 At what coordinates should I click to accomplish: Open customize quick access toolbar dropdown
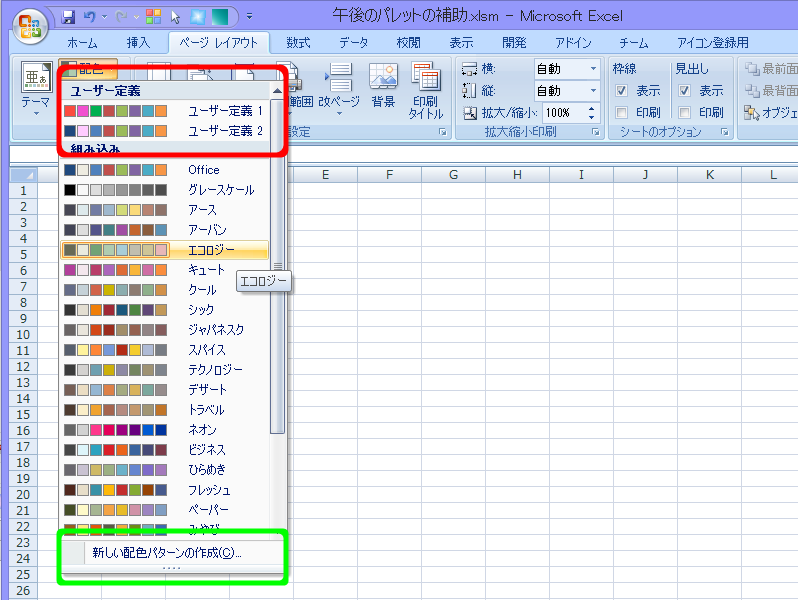pos(249,16)
